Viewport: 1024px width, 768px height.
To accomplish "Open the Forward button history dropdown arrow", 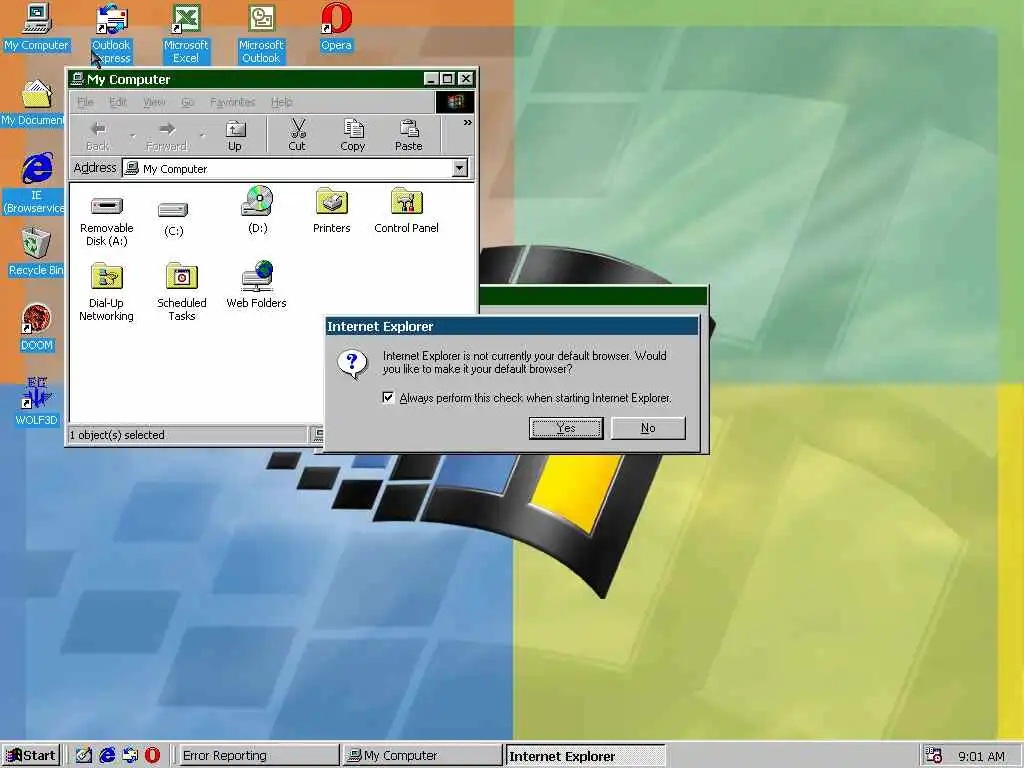I will click(202, 136).
